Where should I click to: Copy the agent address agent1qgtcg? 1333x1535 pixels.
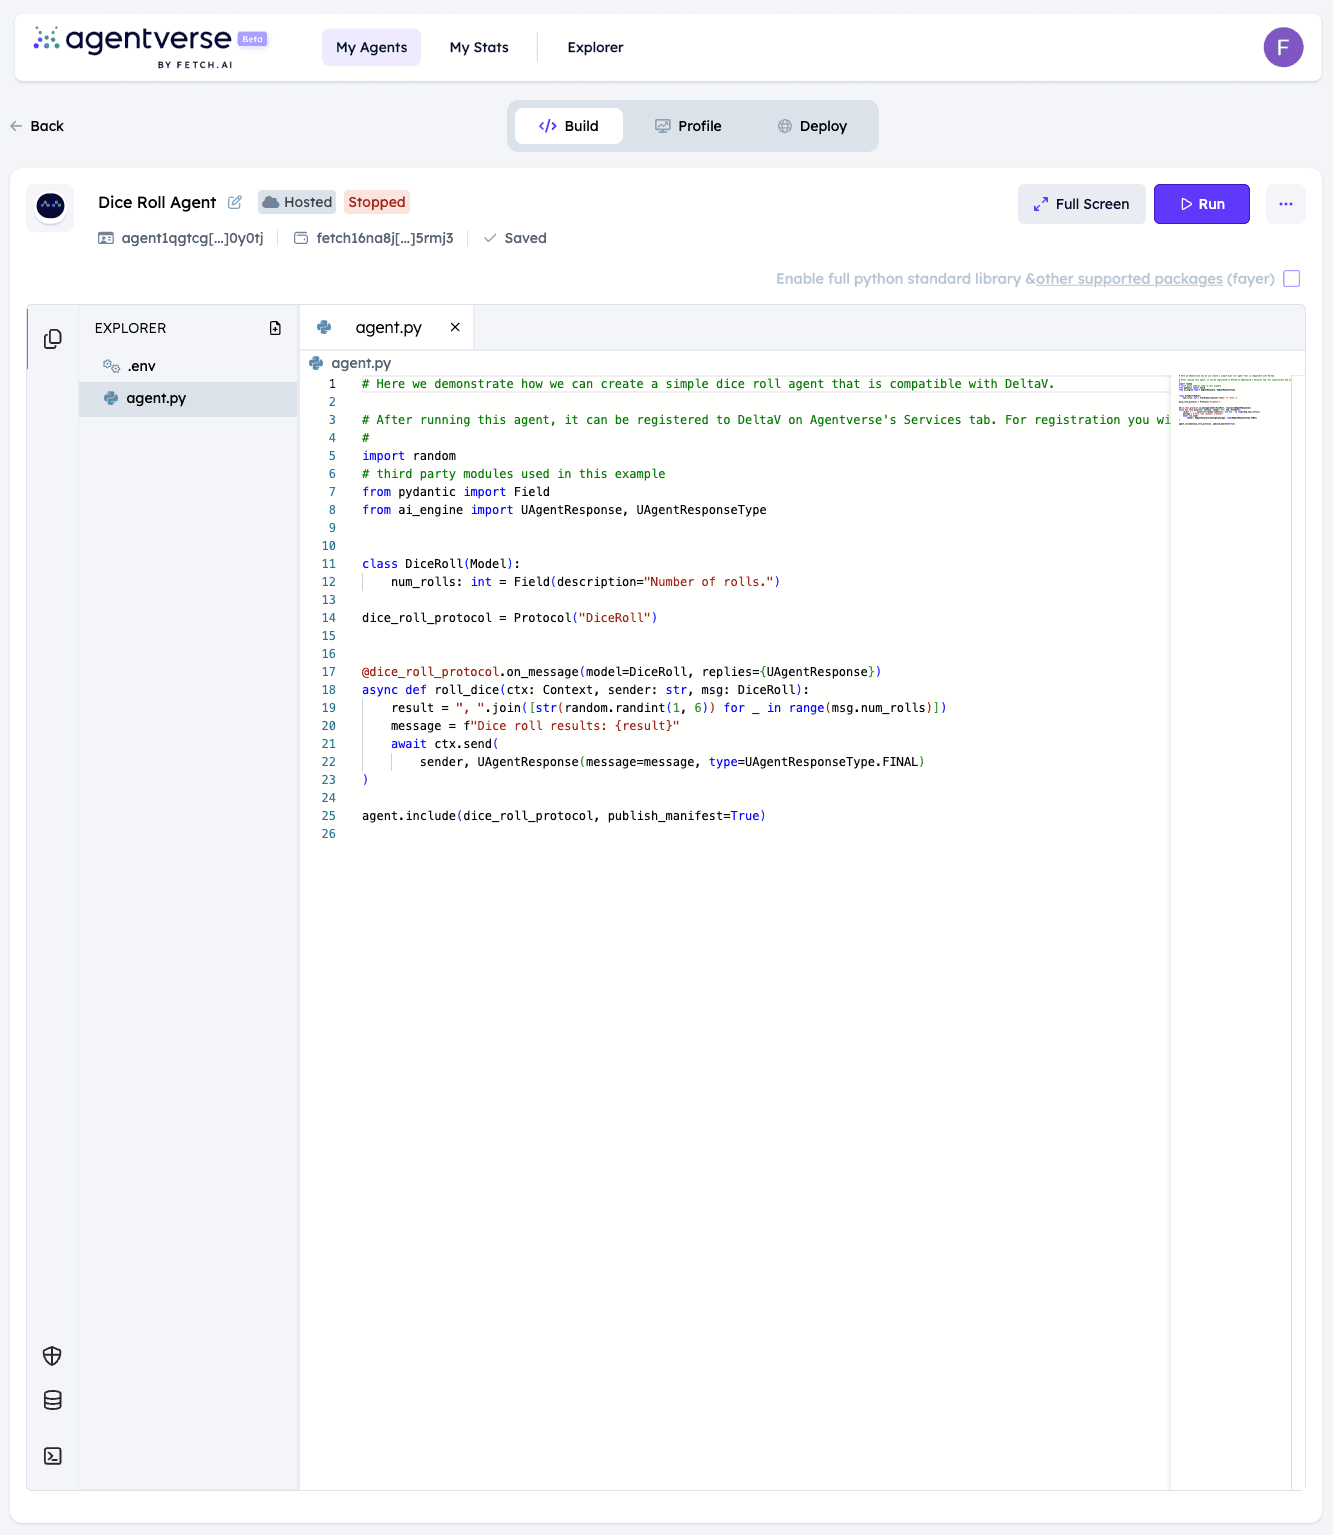coord(192,238)
